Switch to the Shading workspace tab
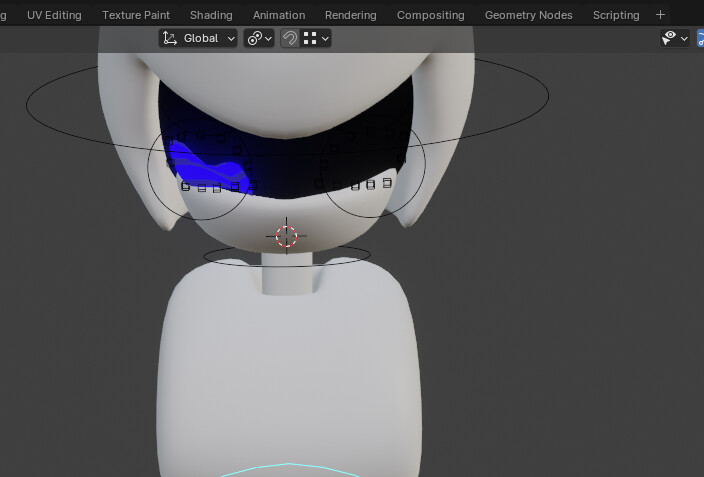Image resolution: width=704 pixels, height=477 pixels. [x=211, y=15]
